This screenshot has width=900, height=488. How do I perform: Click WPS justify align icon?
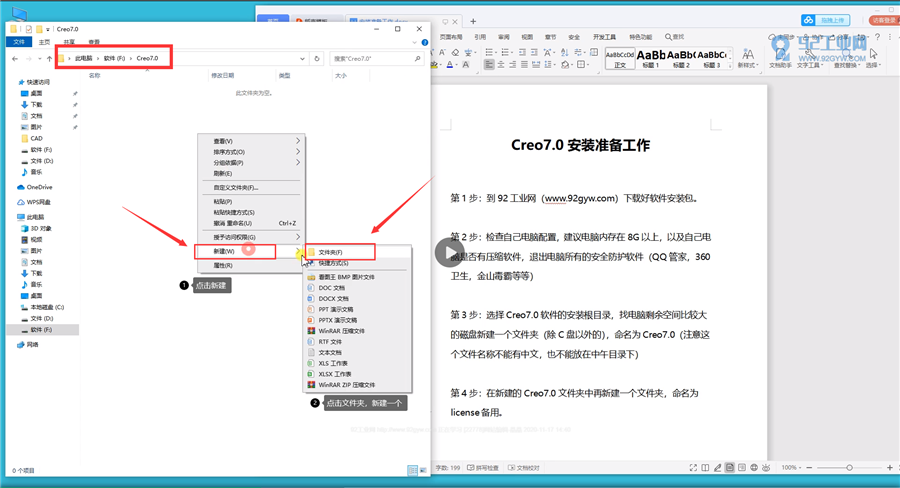(524, 65)
